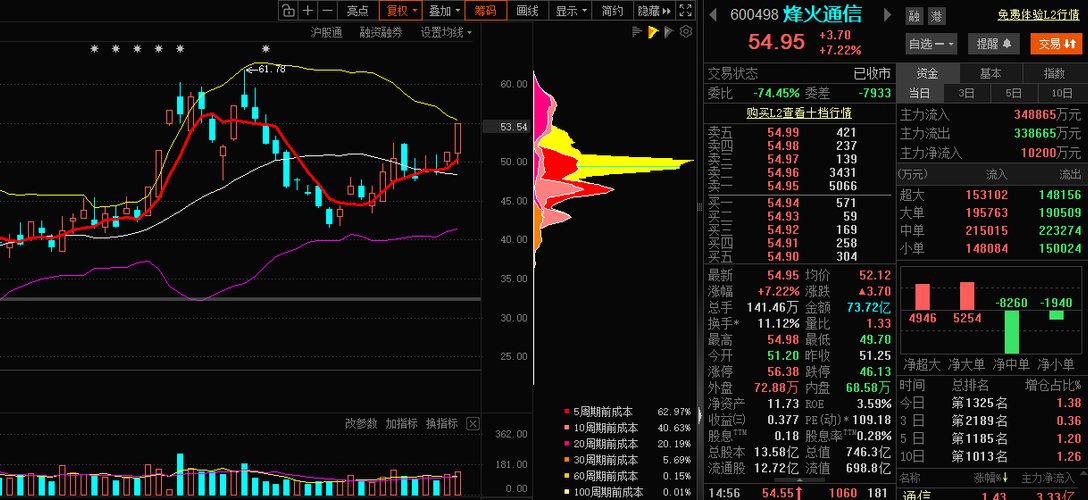Go to next stock with right arrow
This screenshot has height=500, width=1088.
click(x=888, y=15)
